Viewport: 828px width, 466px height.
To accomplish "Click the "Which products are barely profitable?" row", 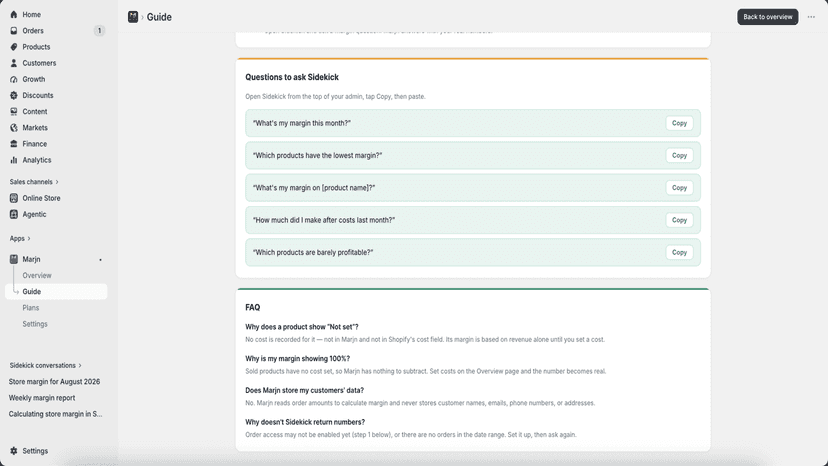I will coord(473,252).
